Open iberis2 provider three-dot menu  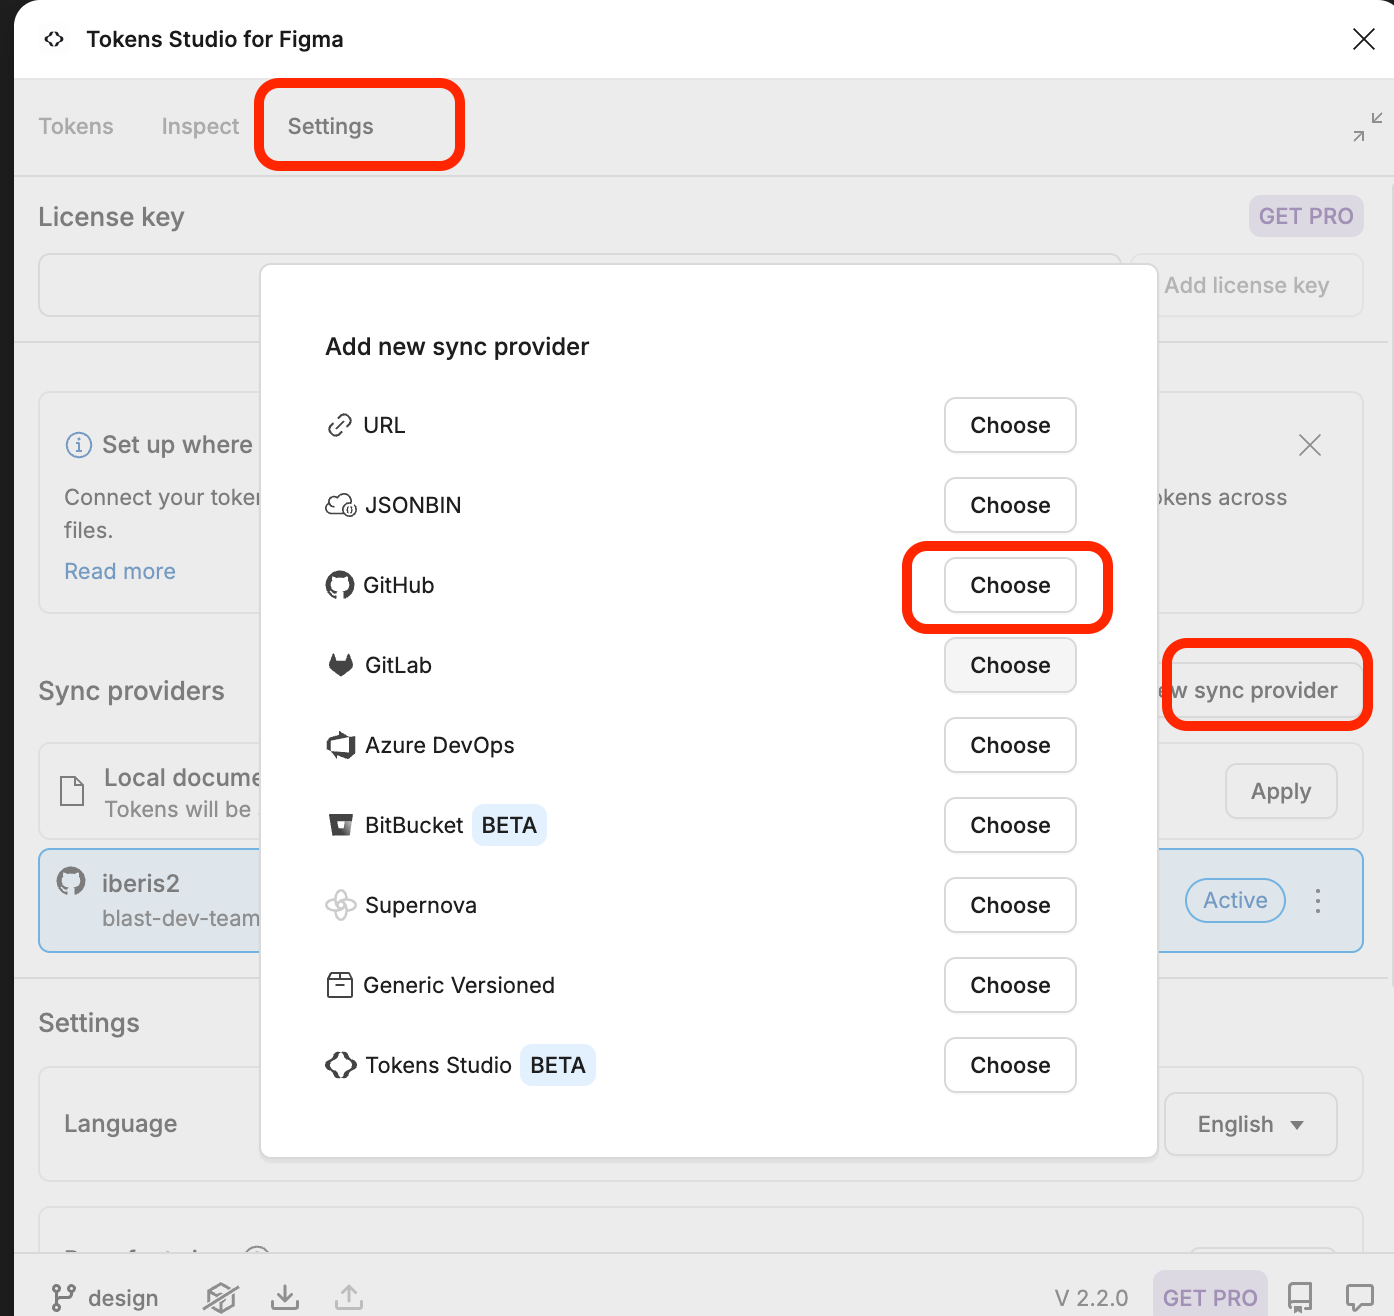point(1318,900)
